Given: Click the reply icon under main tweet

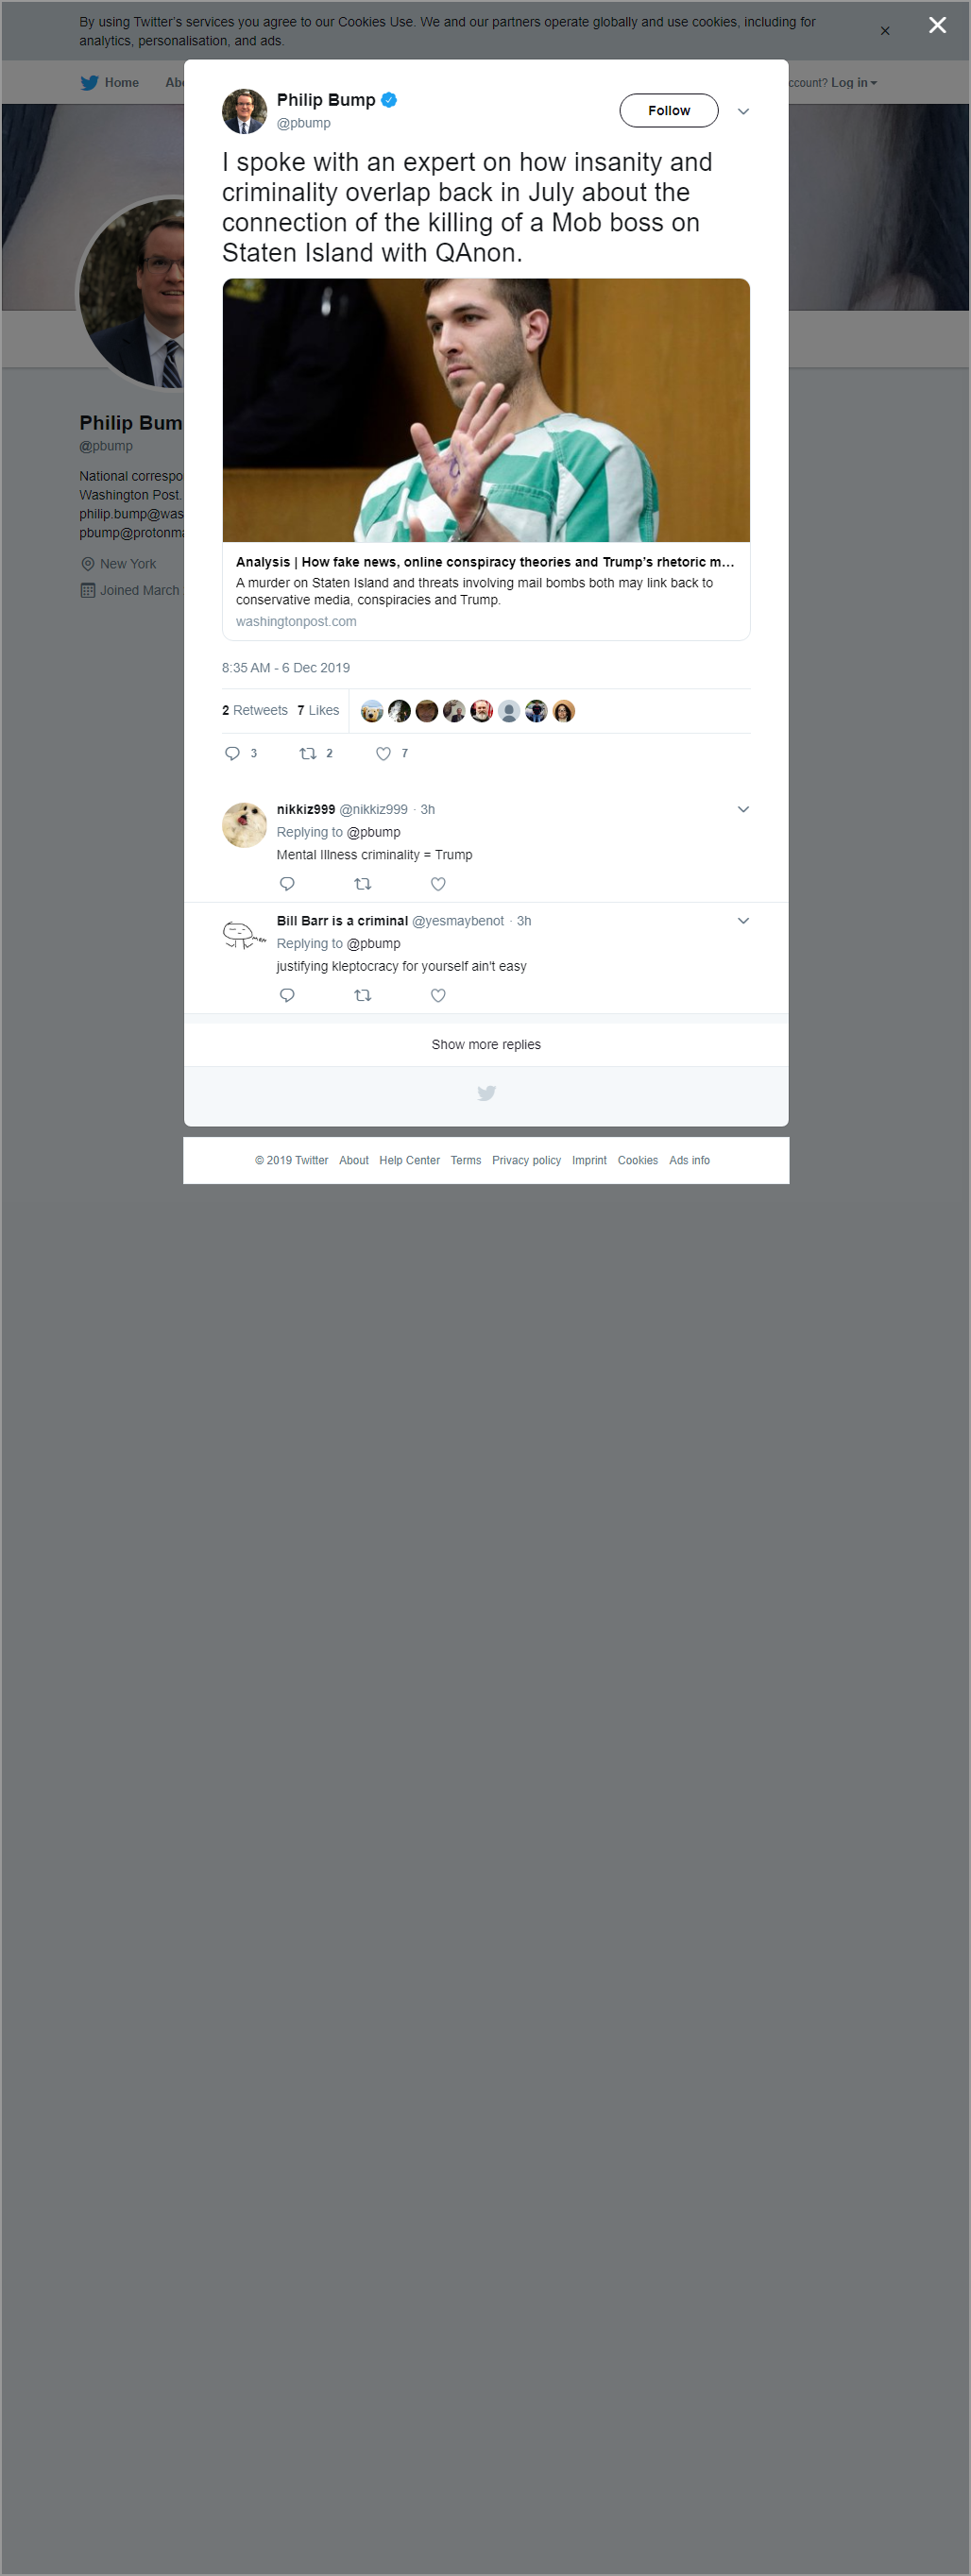Looking at the screenshot, I should [x=232, y=753].
